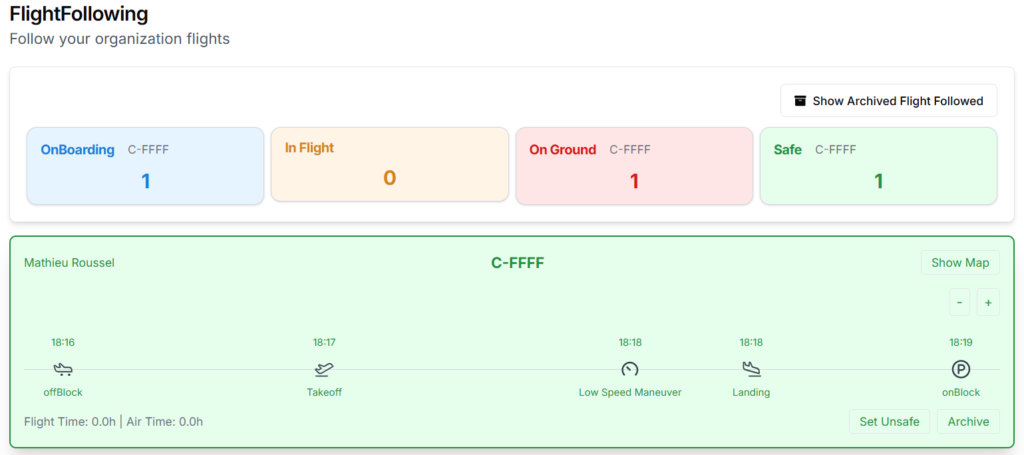Screen dimensions: 1024x455
Task: Mark flight as unsafe with Set Unsafe
Action: (890, 422)
